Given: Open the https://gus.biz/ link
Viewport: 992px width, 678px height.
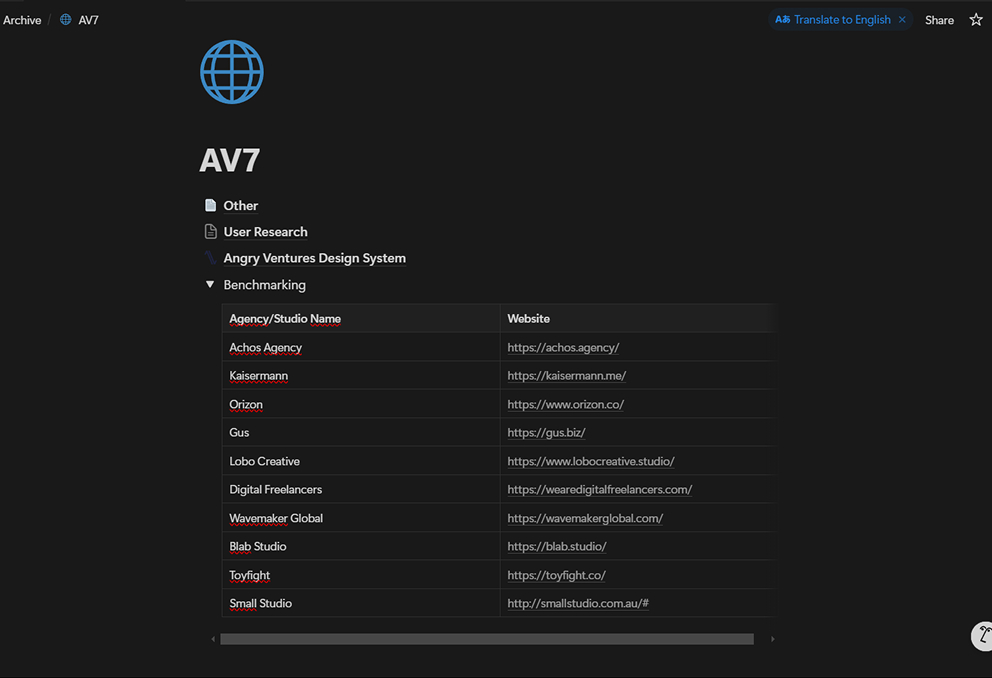Looking at the screenshot, I should (546, 433).
